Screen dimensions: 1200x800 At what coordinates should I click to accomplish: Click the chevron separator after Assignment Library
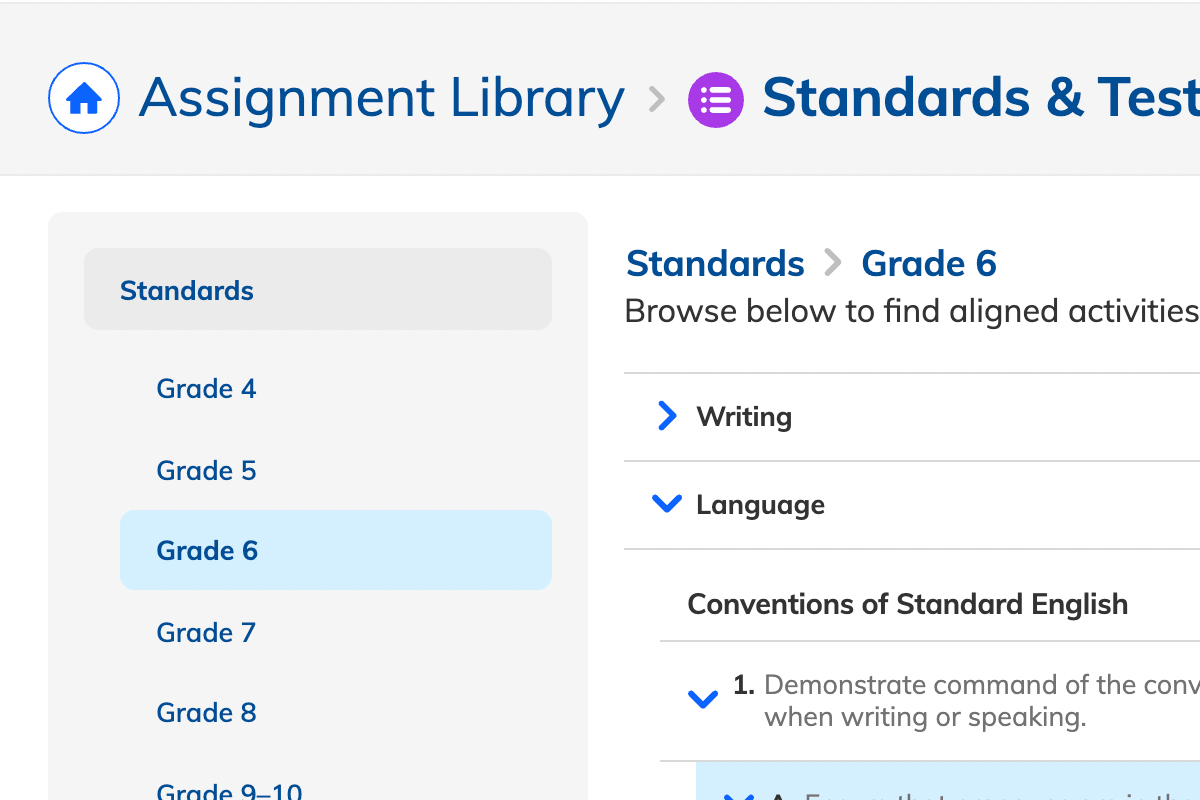[655, 100]
